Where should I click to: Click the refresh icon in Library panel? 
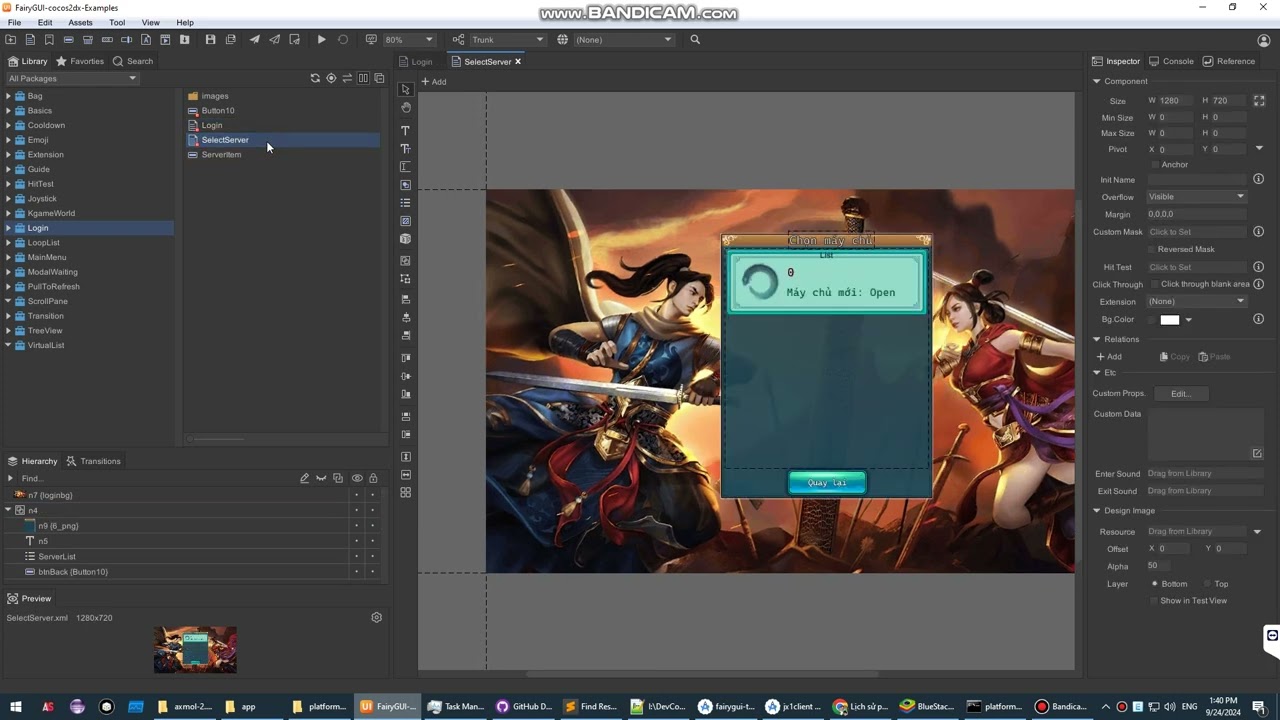[x=315, y=78]
